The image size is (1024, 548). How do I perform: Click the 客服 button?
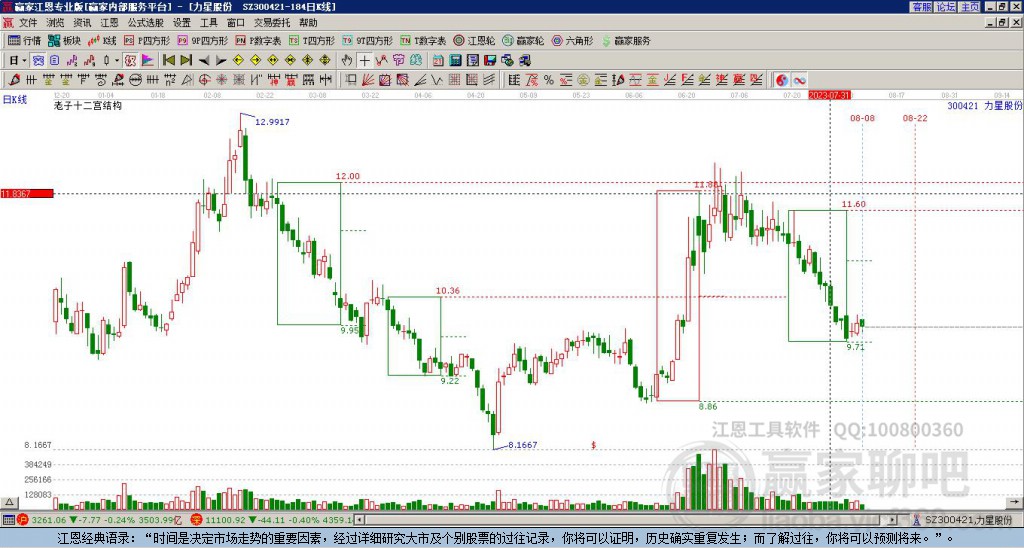(921, 7)
